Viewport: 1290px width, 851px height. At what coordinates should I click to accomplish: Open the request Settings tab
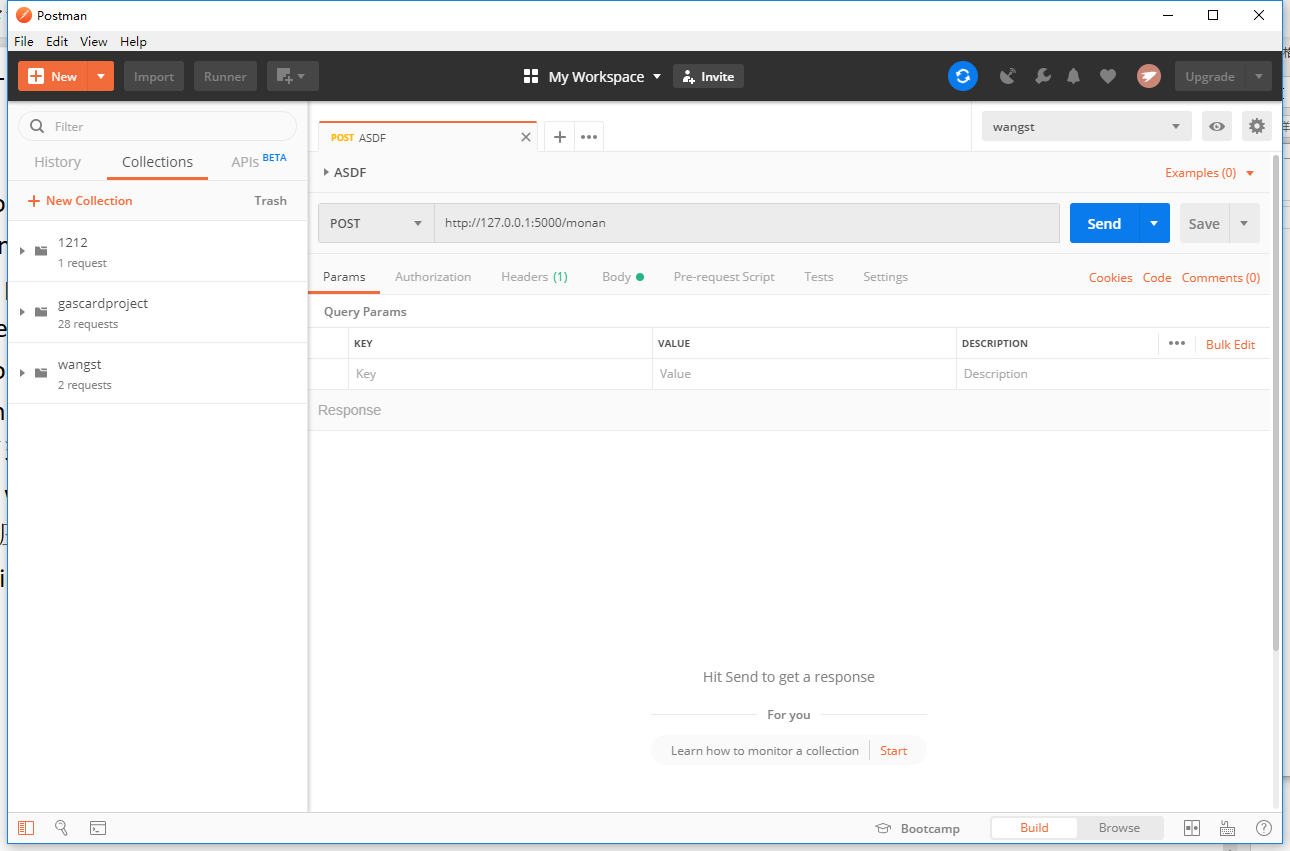click(x=885, y=277)
